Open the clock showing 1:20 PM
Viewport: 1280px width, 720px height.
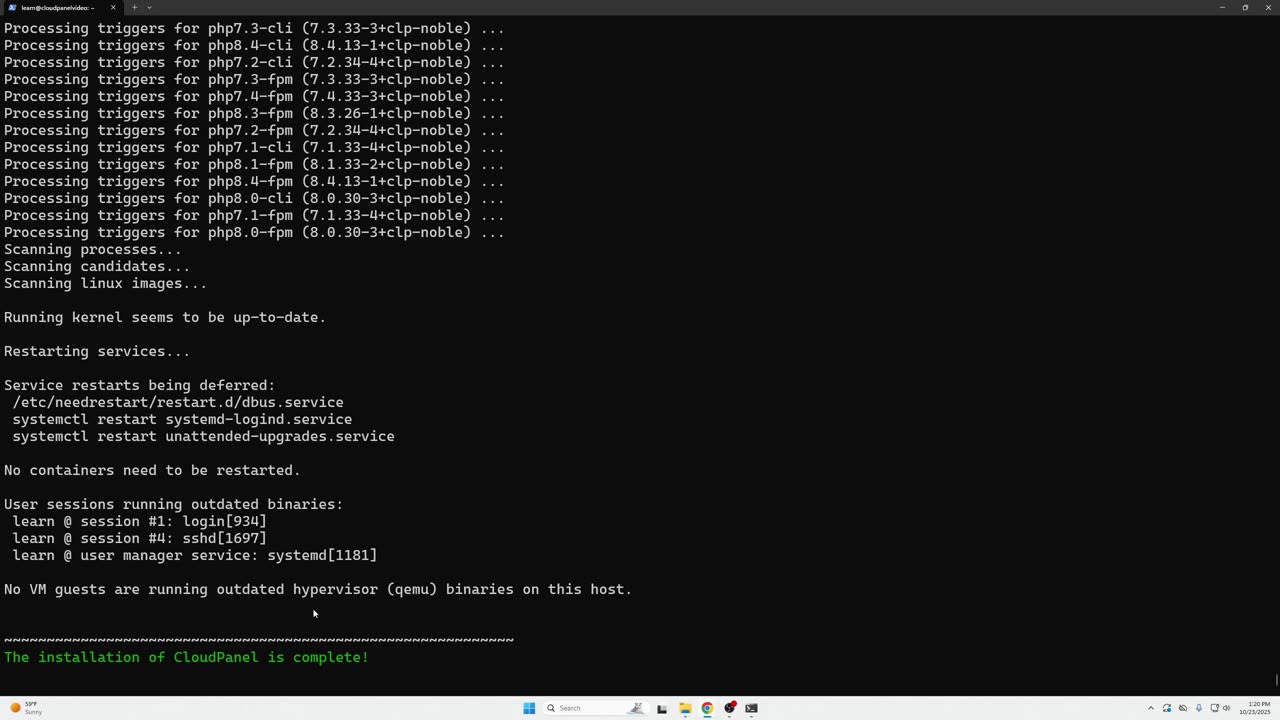(1256, 708)
